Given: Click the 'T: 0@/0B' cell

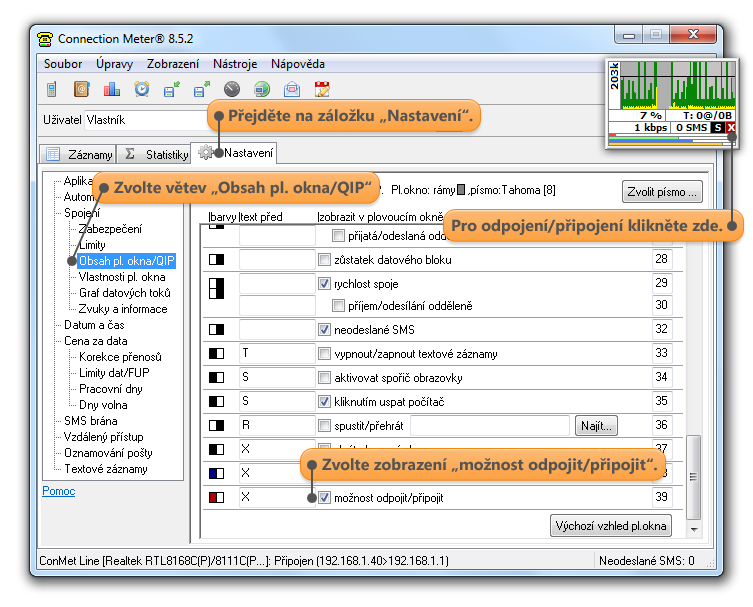Looking at the screenshot, I should coord(701,116).
